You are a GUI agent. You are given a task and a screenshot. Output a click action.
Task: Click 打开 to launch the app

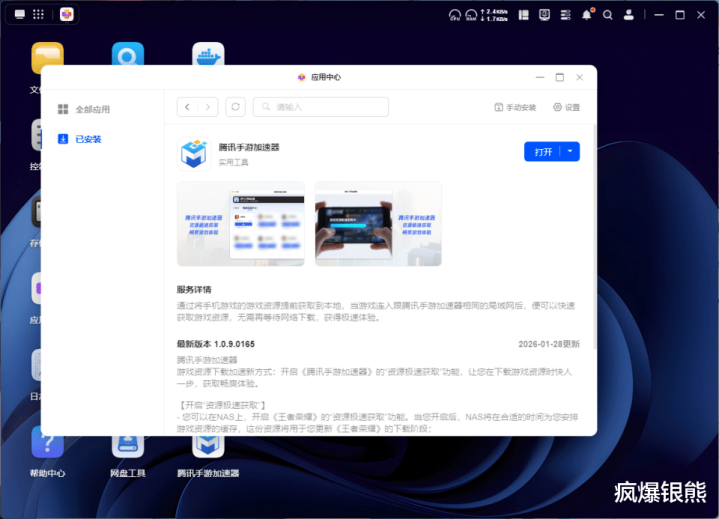pos(543,152)
